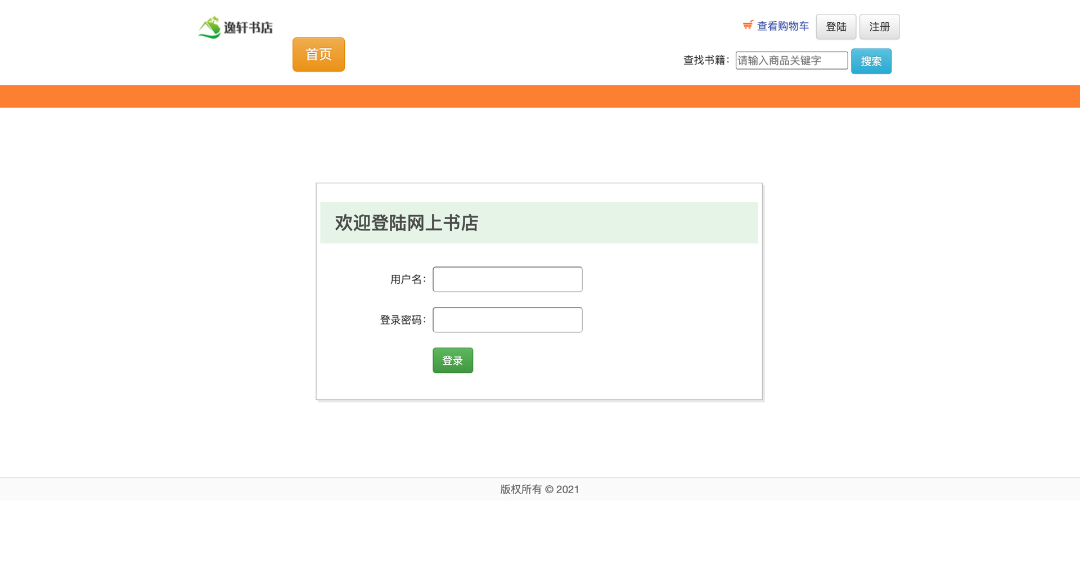
Task: Click the 查找书籍 label
Action: click(x=705, y=61)
